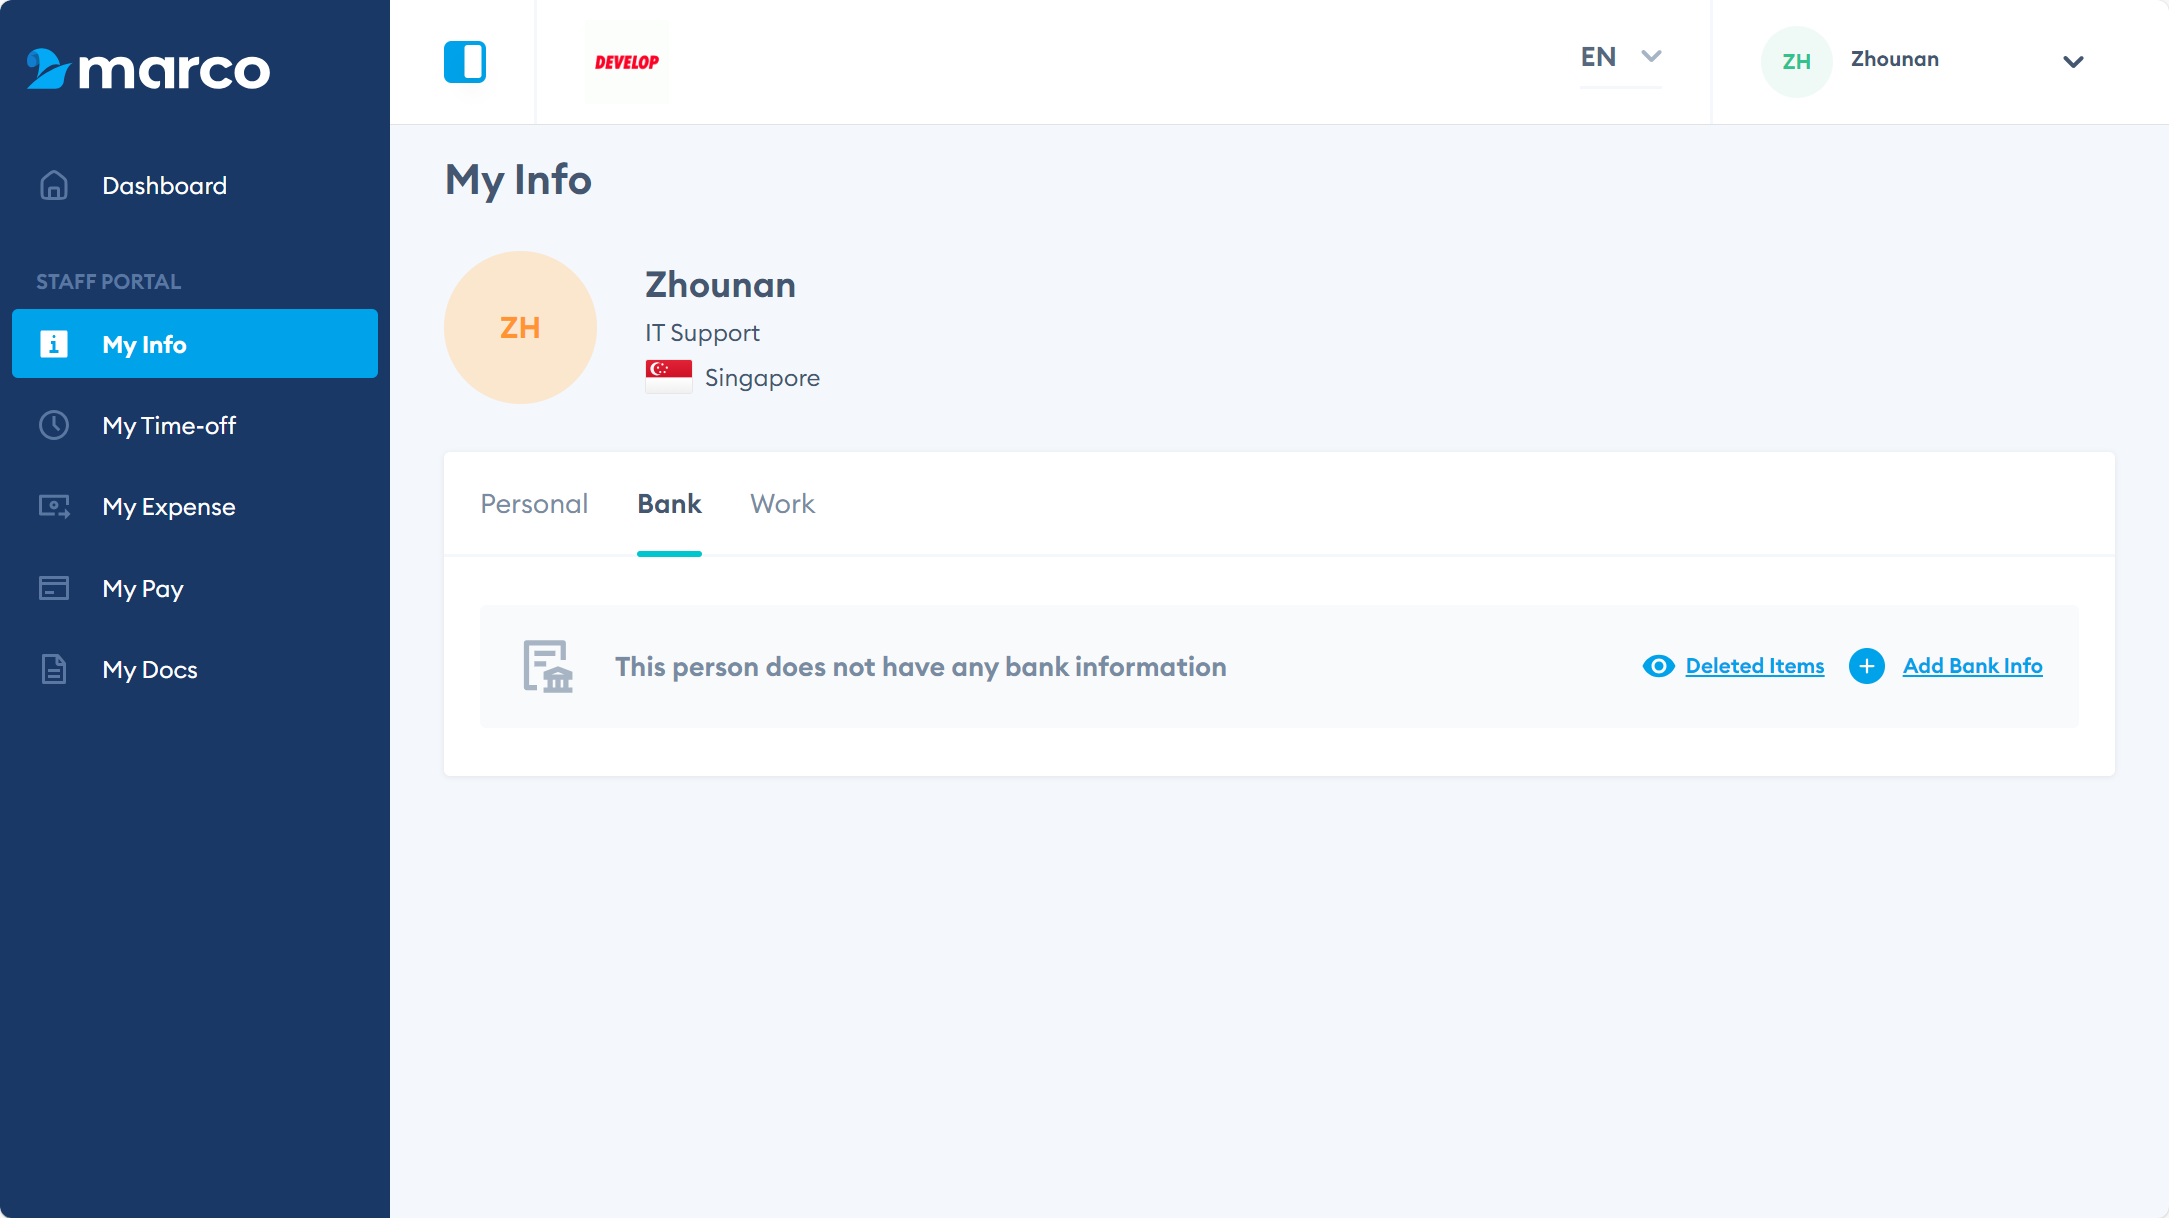Click the My Docs document icon
The width and height of the screenshot is (2169, 1218).
pos(54,669)
